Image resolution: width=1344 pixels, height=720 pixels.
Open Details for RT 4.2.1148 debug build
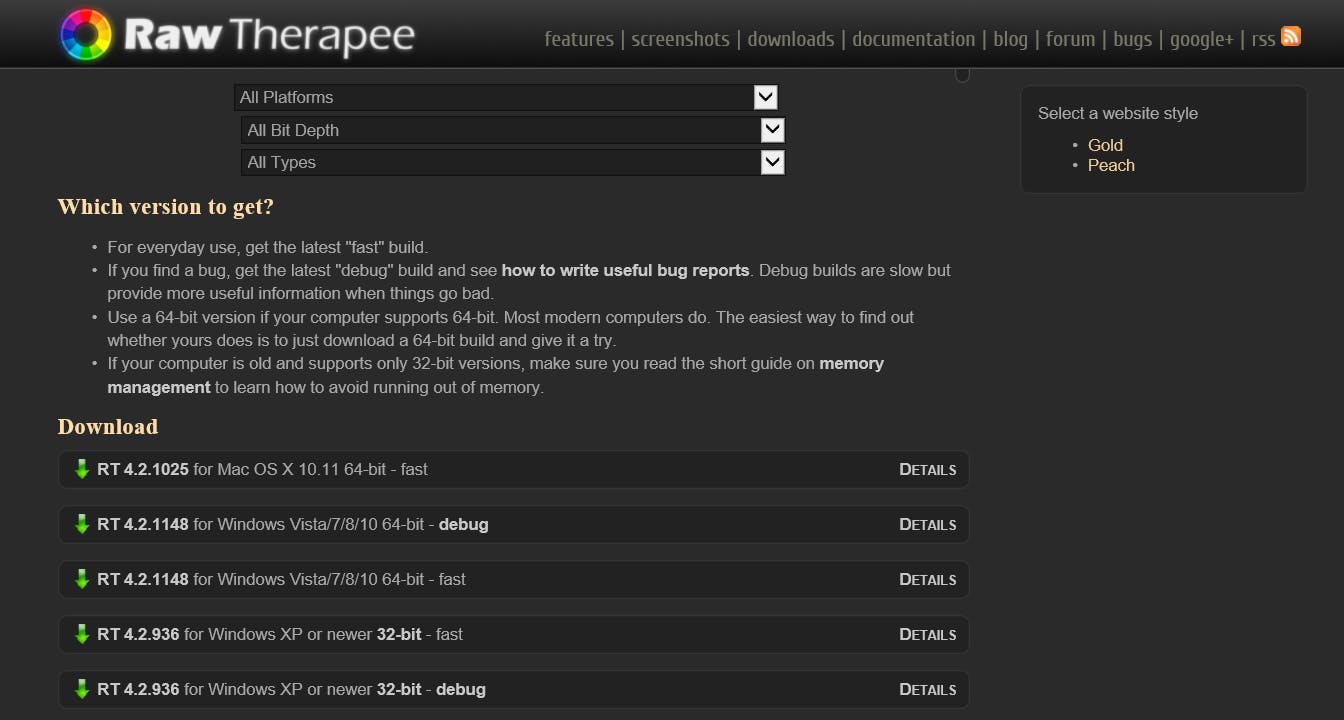pos(927,524)
